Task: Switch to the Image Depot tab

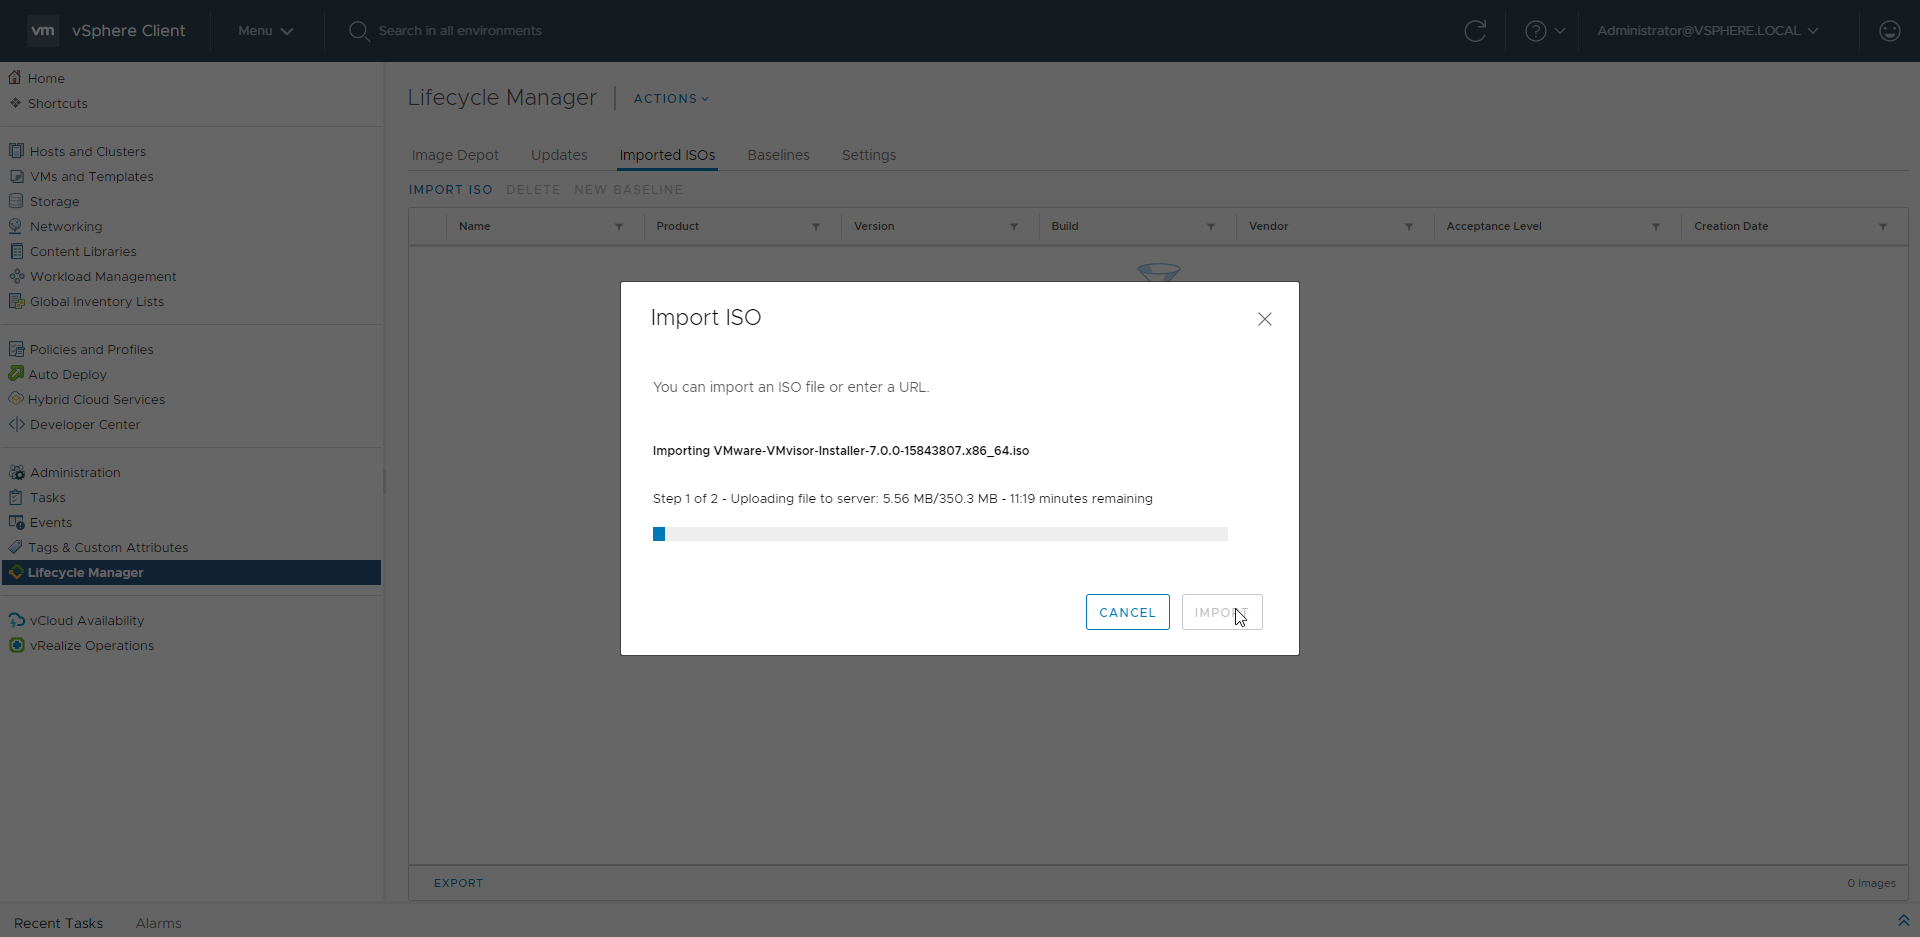Action: click(x=455, y=155)
